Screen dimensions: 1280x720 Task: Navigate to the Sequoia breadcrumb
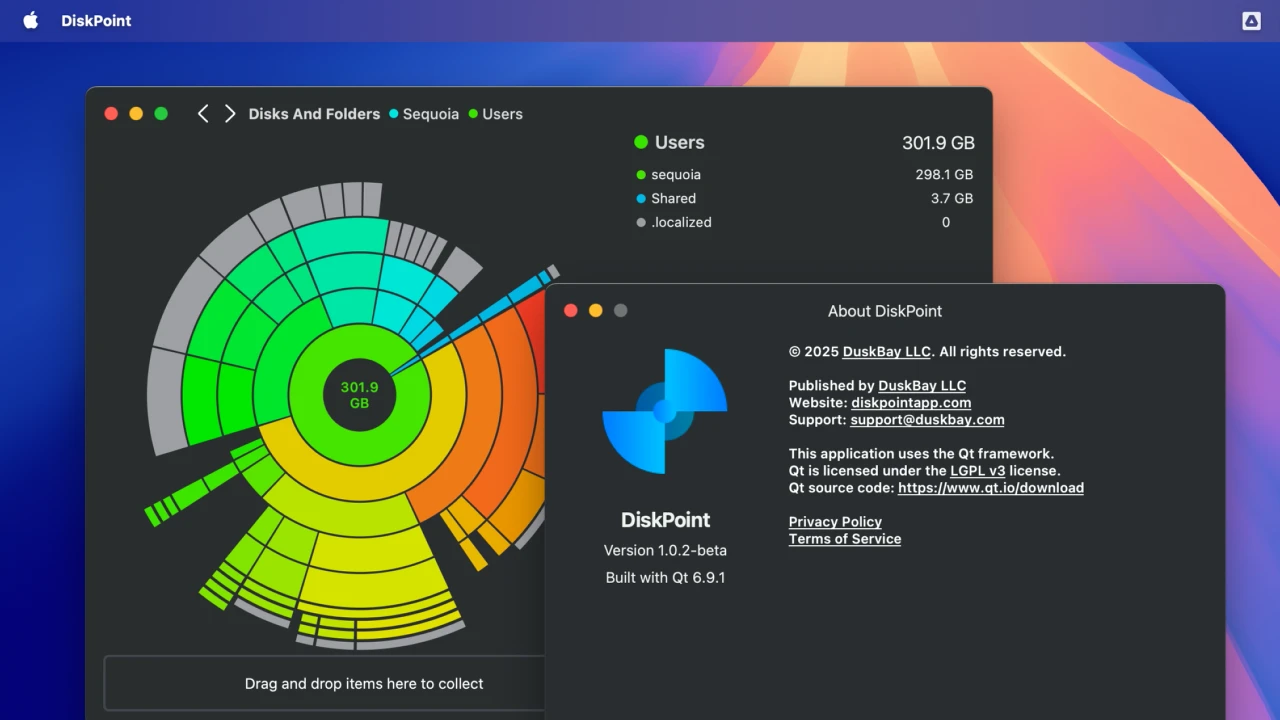[x=430, y=114]
